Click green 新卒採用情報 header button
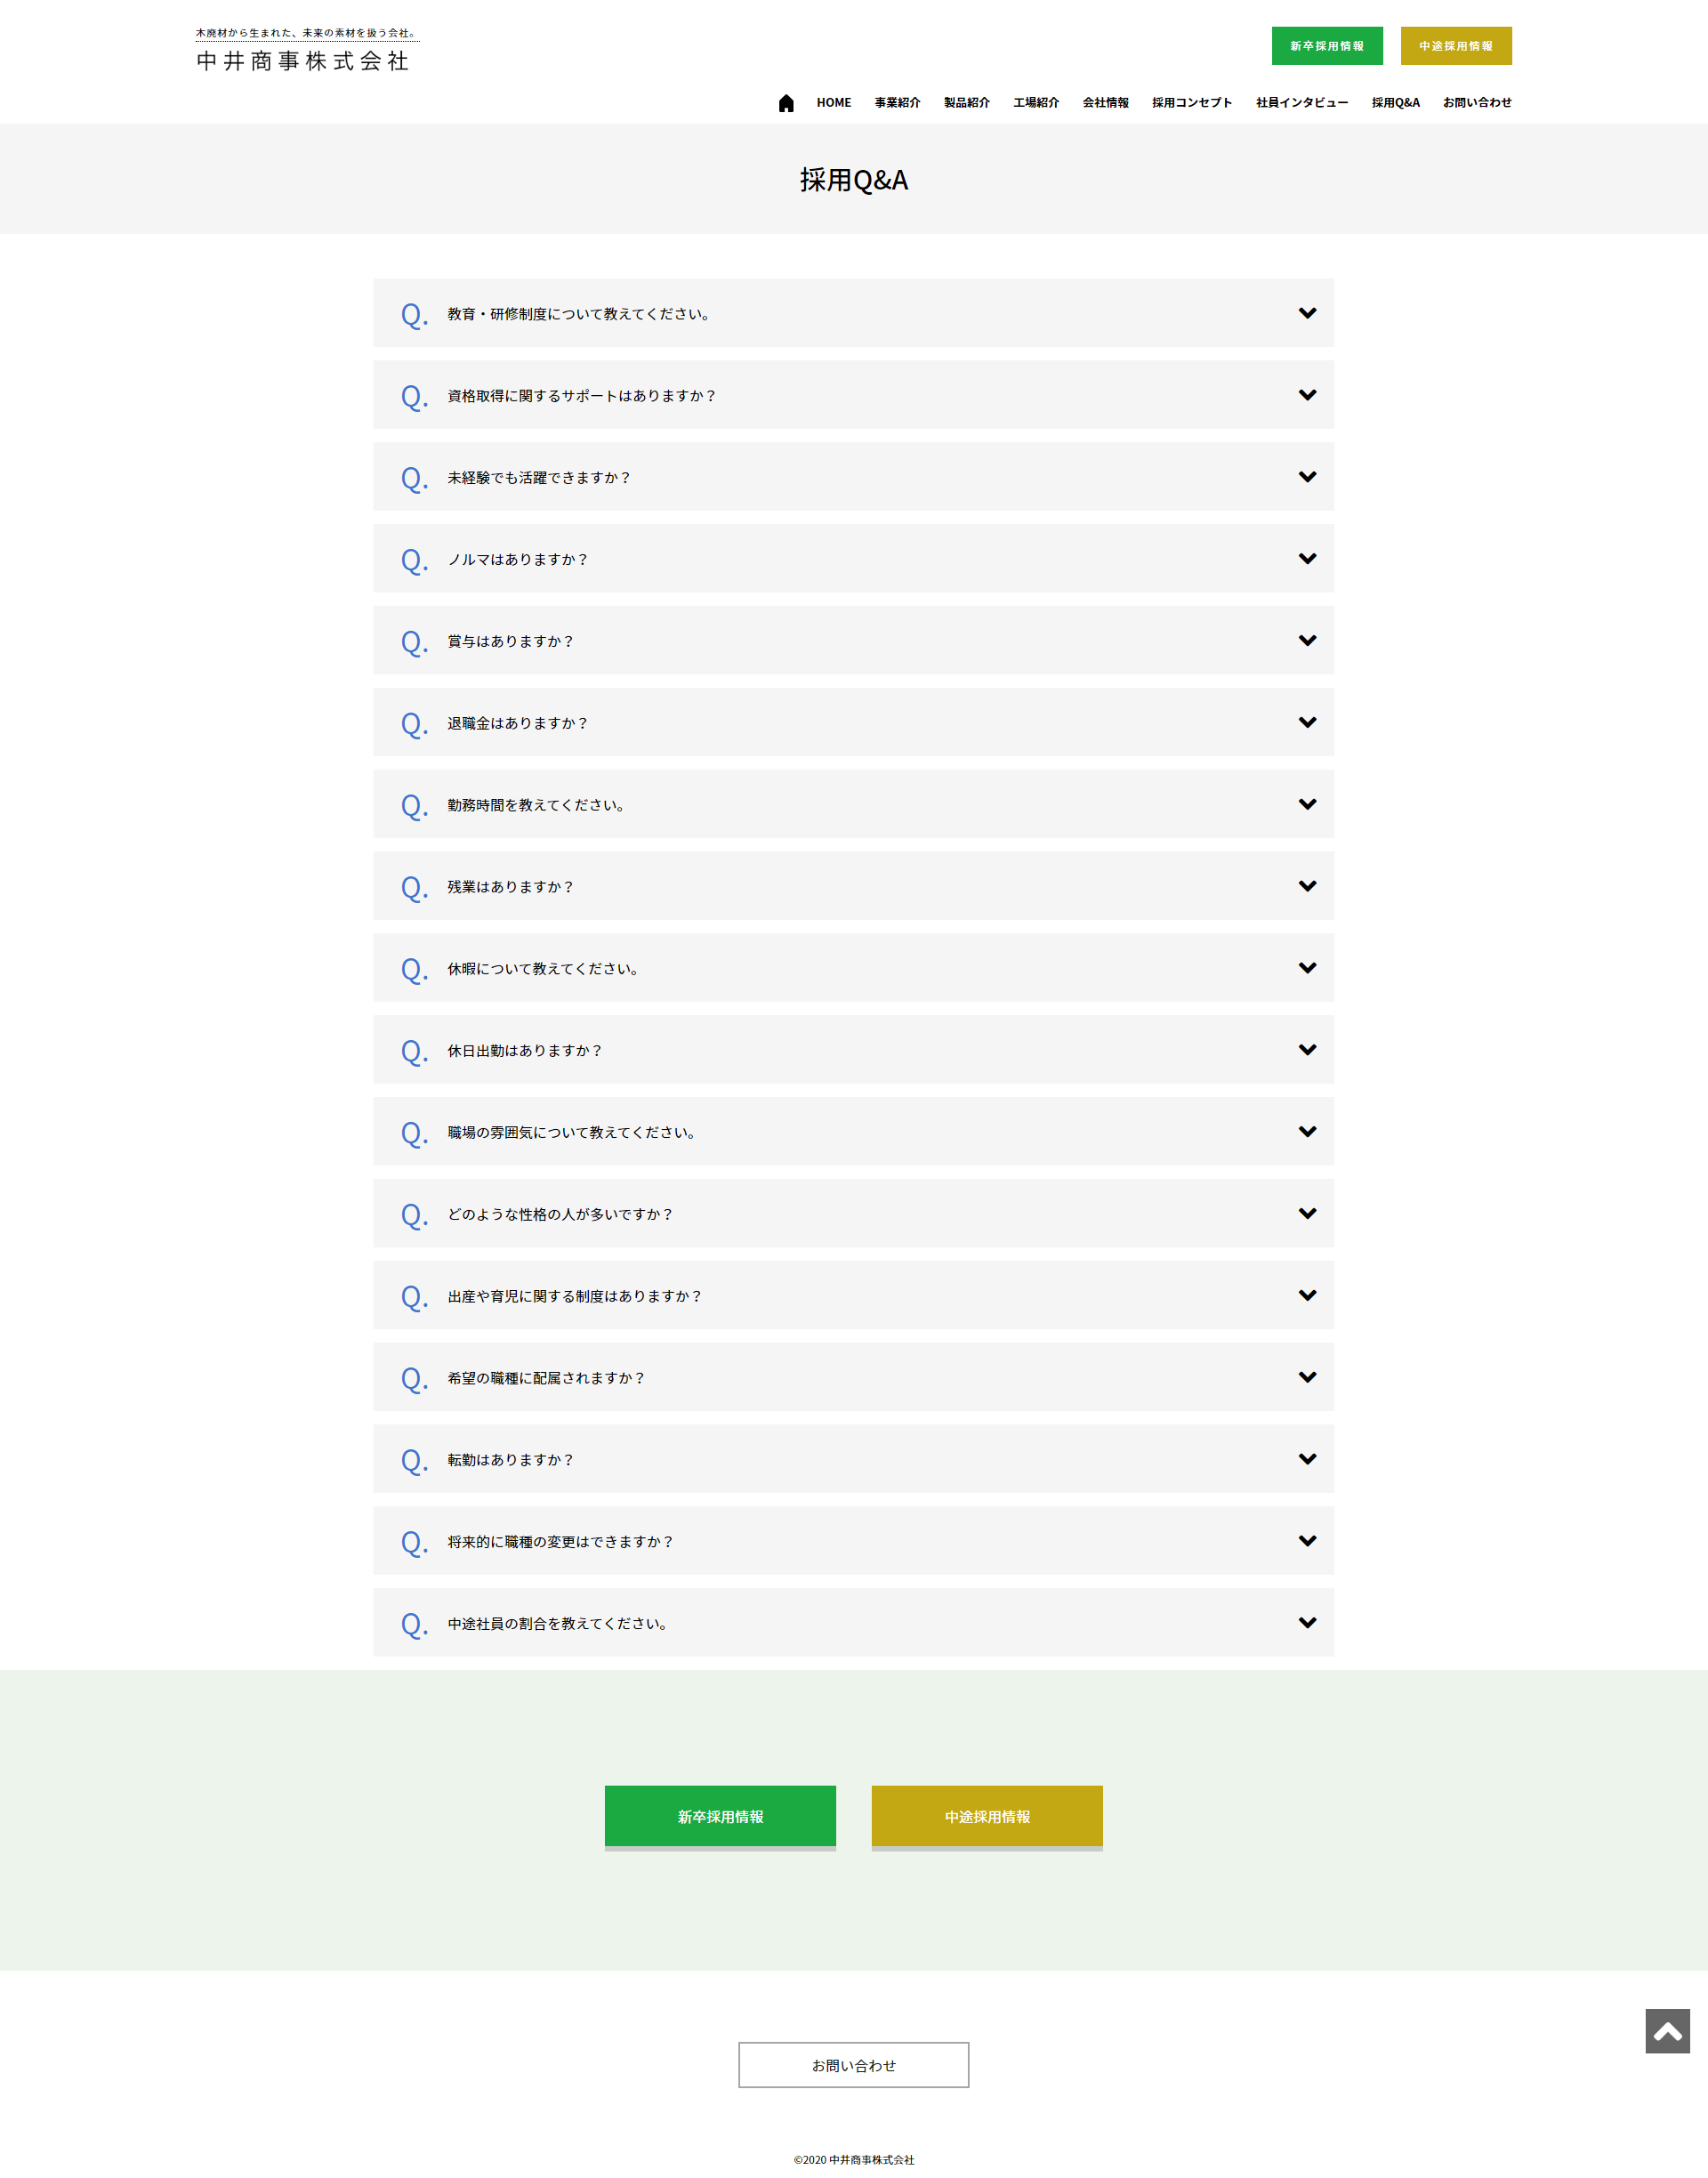The image size is (1708, 2178). click(x=1327, y=46)
